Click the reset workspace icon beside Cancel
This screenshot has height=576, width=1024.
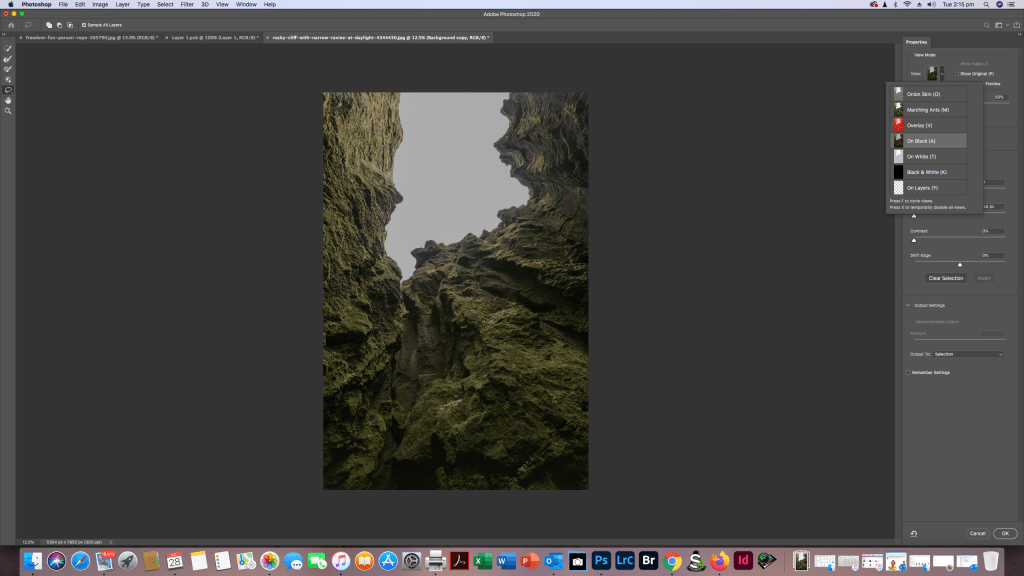(x=914, y=533)
